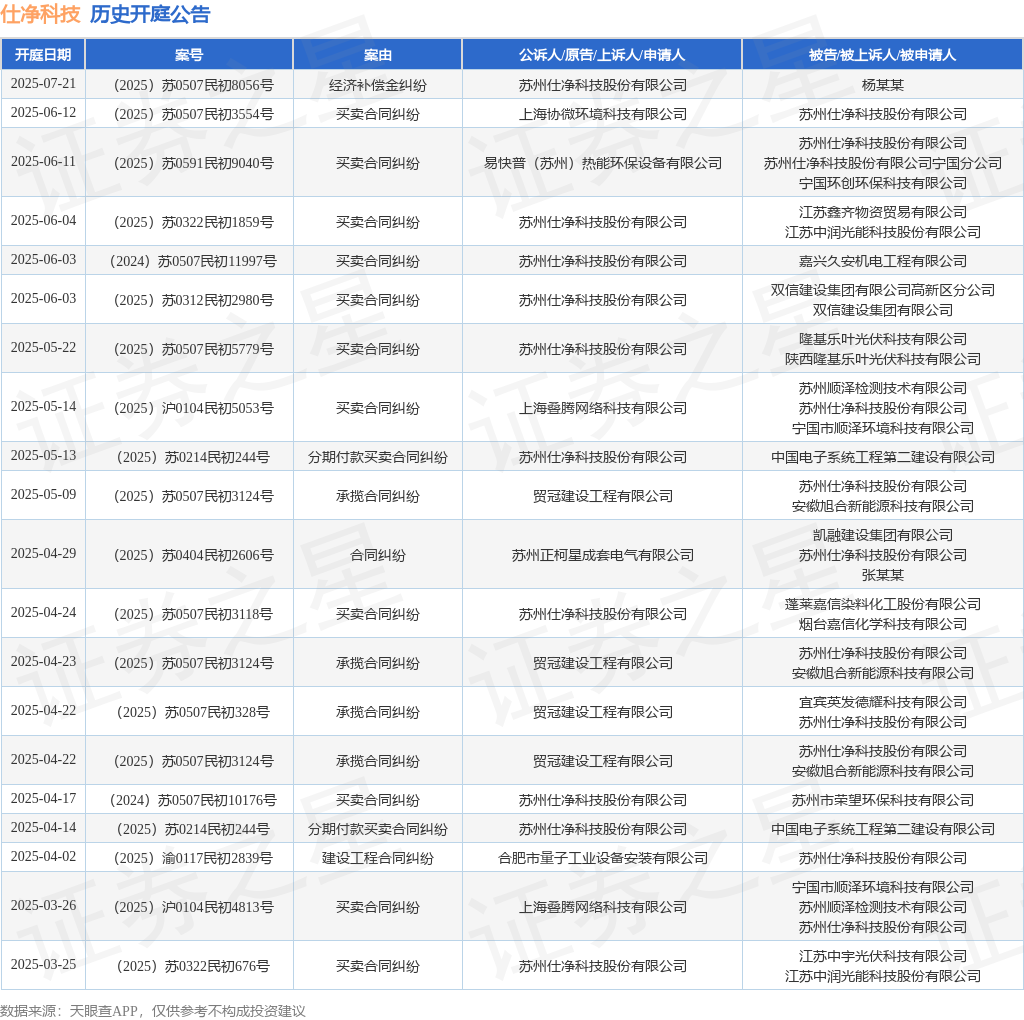Click defendant 张某某
Screen dimensions: 1024x1020
click(x=882, y=575)
